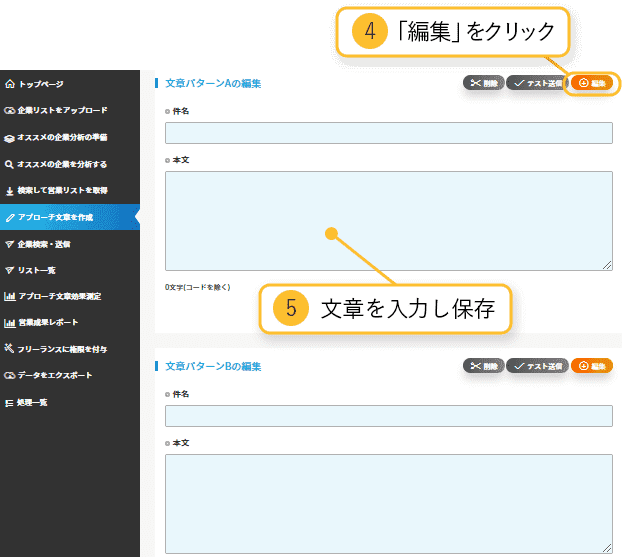
Task: Click the resize handle of パターンA 本文 area
Action: (x=607, y=265)
